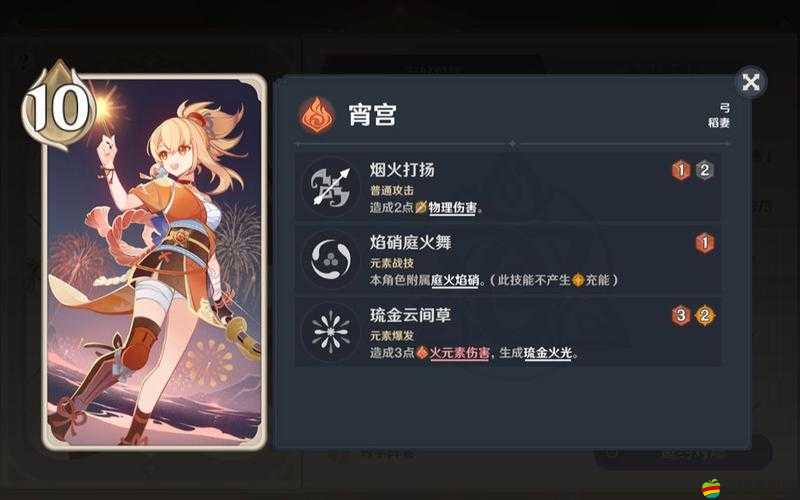Click the golden energy cost 2 icon
Viewport: 800px width, 500px height.
coord(705,316)
